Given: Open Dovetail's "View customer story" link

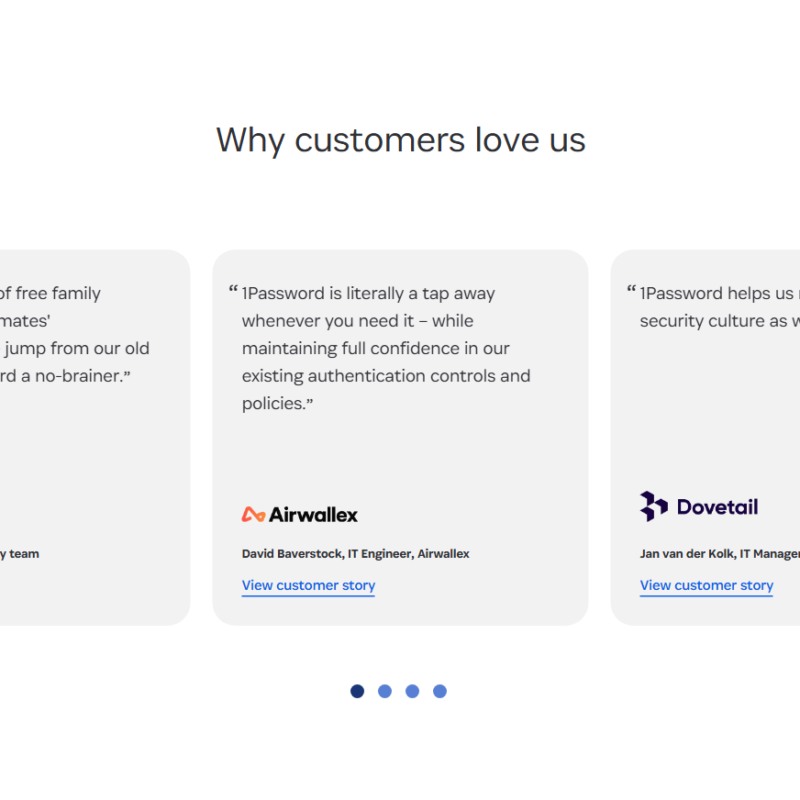Looking at the screenshot, I should point(706,585).
